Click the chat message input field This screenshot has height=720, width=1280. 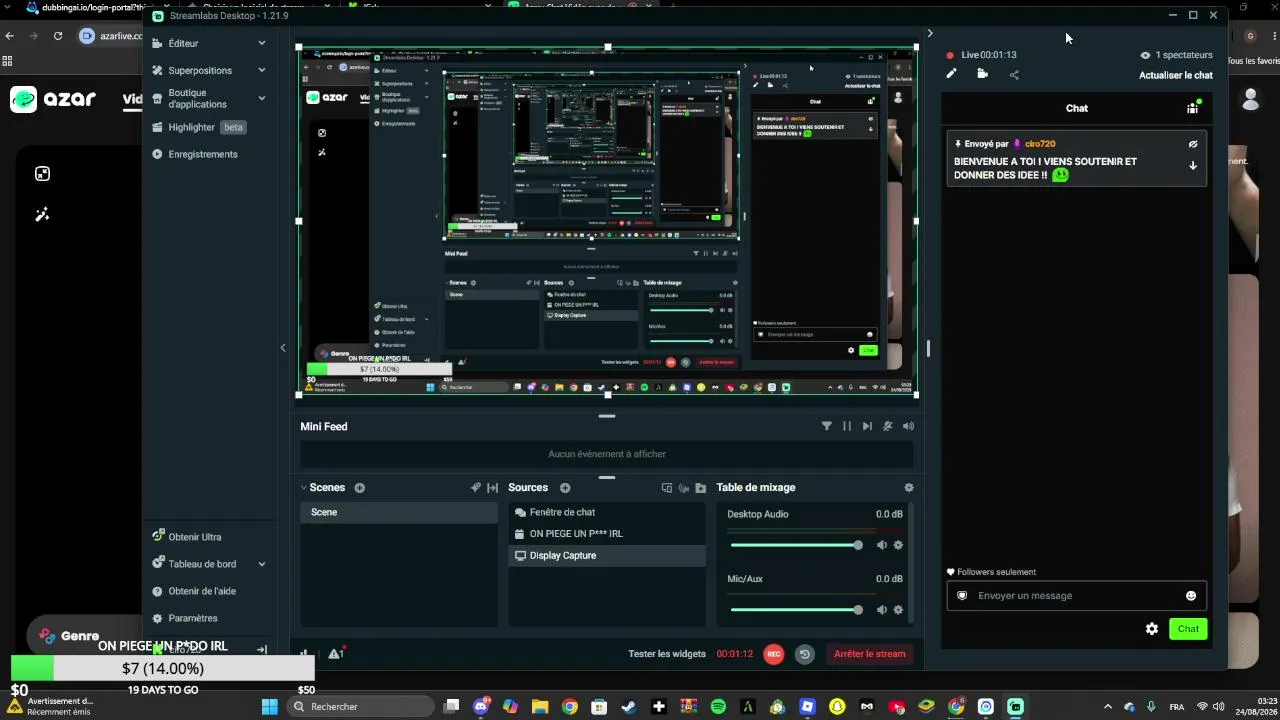coord(1077,596)
